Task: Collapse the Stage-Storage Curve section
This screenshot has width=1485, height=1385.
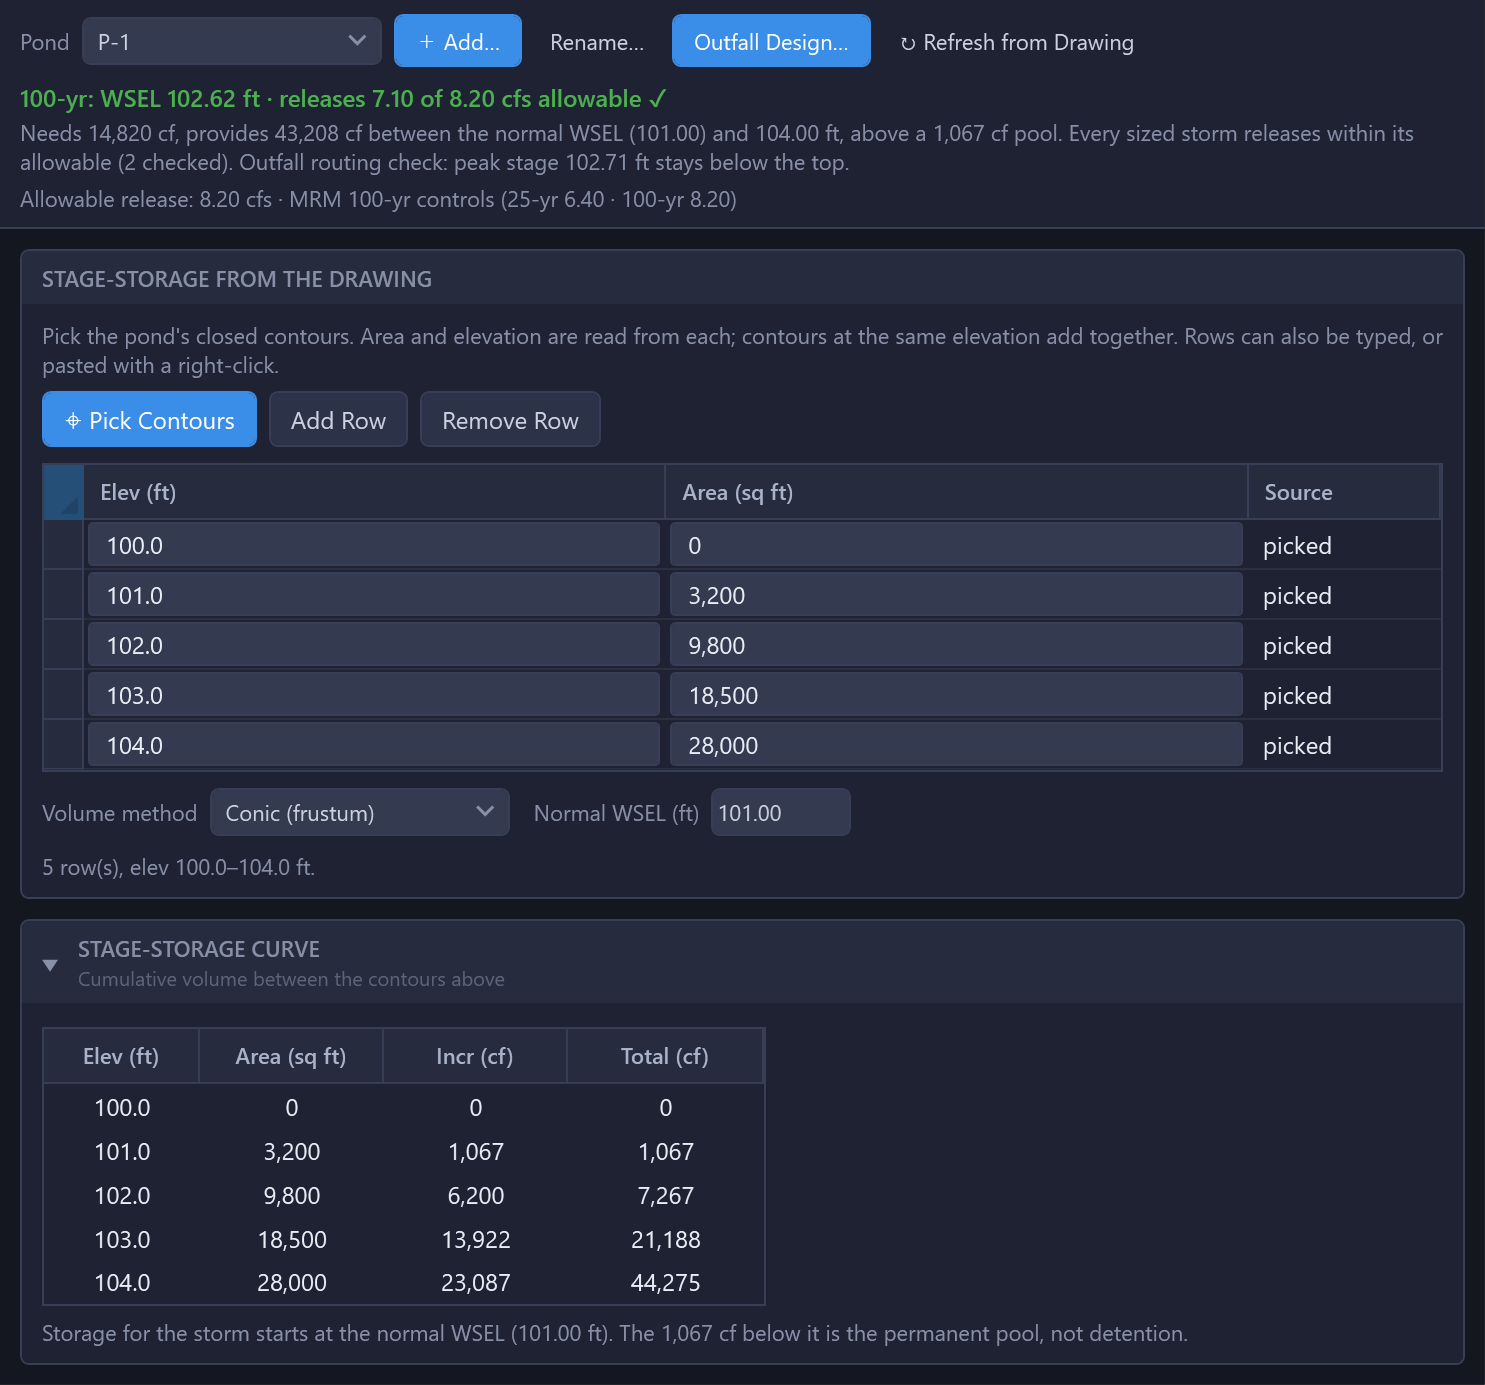Action: [50, 964]
